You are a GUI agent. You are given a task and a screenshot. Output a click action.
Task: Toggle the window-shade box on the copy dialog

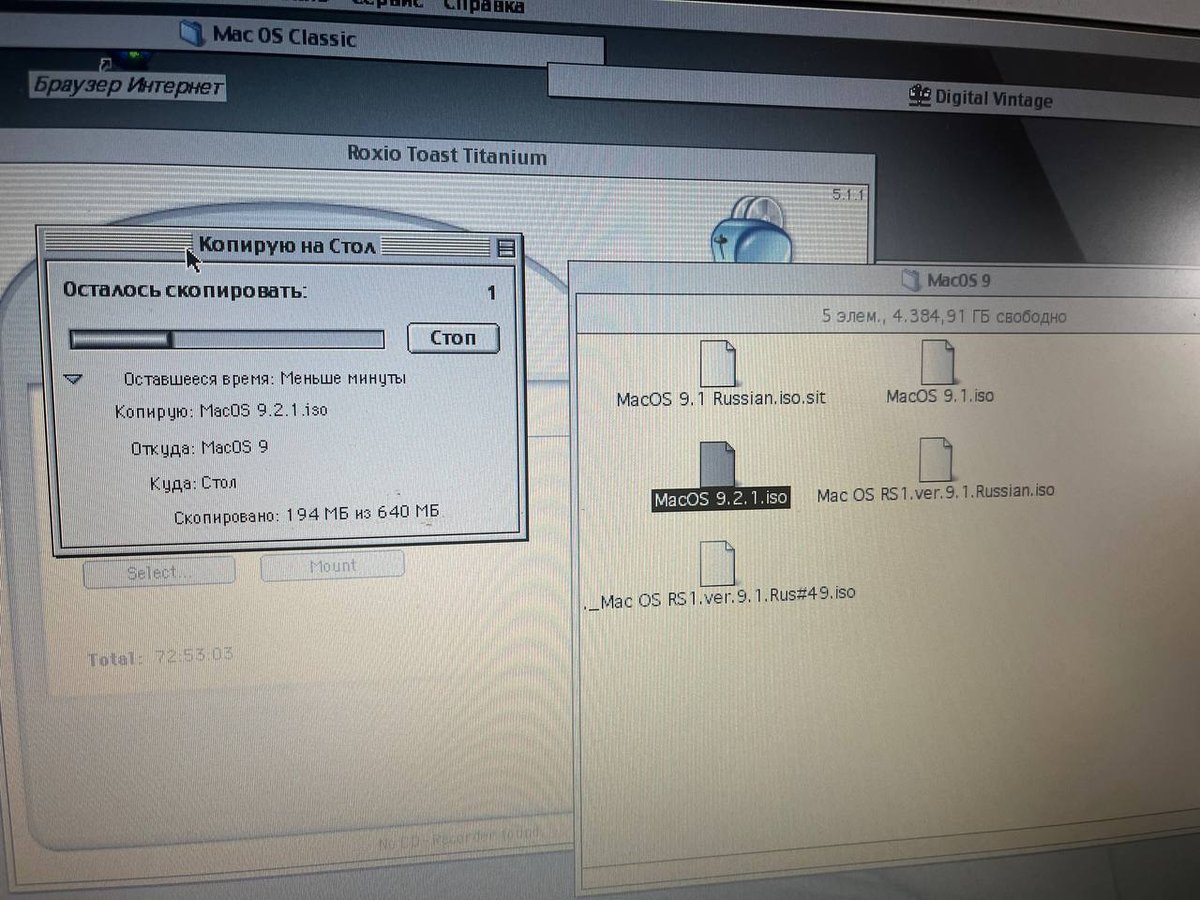507,247
